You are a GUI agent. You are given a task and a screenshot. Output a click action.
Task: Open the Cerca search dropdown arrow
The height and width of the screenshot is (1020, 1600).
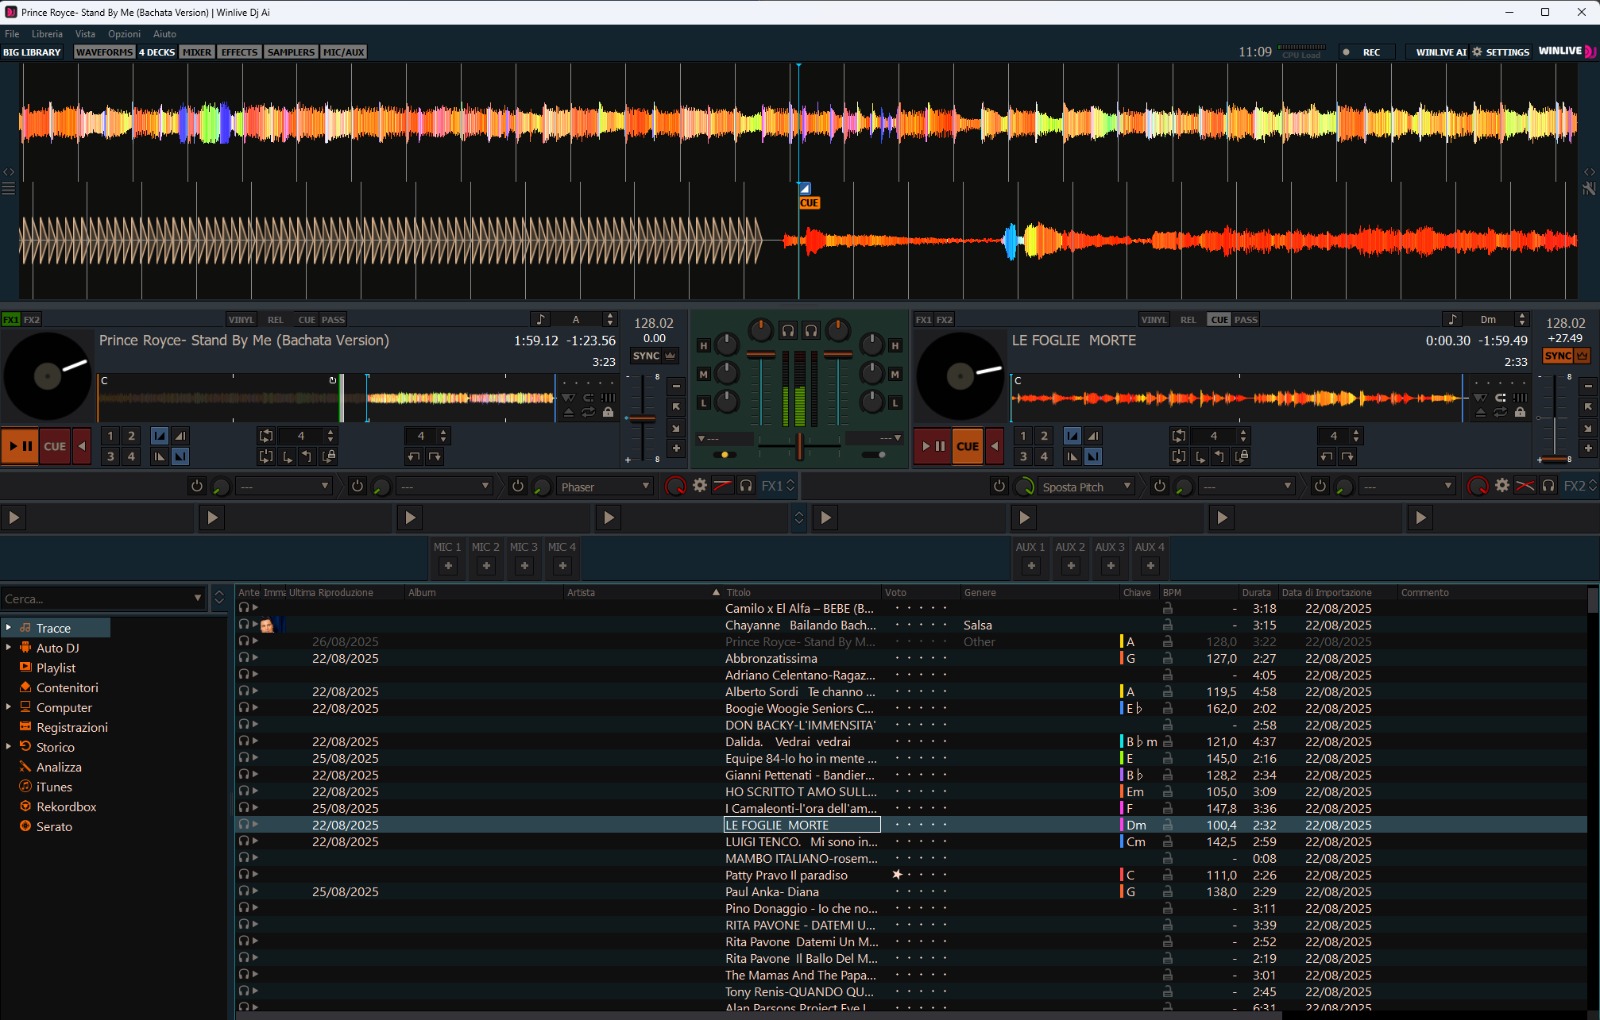[198, 599]
